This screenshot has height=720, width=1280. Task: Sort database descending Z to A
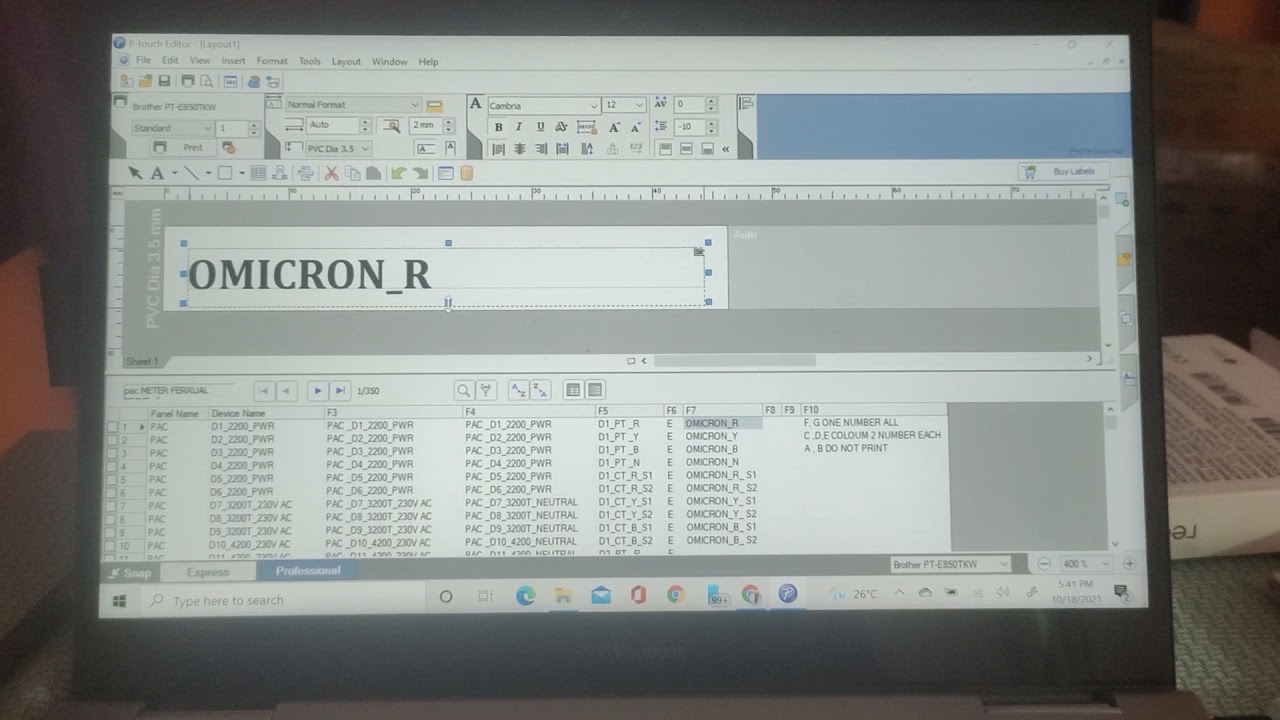click(x=540, y=391)
